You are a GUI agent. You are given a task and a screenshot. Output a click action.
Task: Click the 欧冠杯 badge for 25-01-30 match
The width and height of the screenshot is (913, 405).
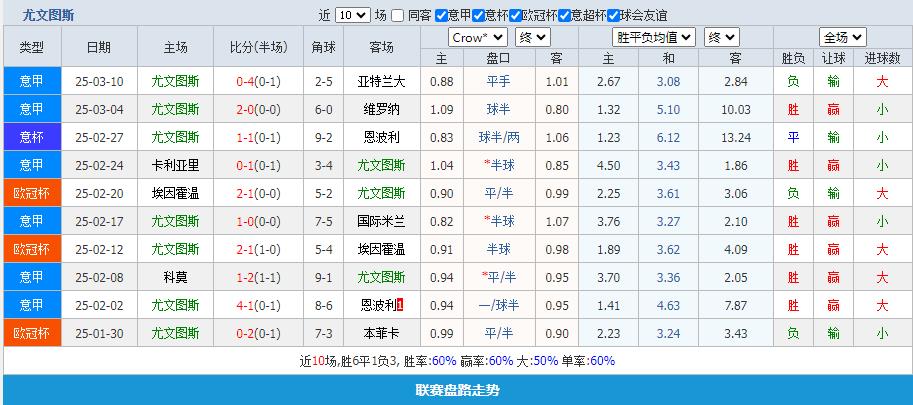(x=32, y=333)
